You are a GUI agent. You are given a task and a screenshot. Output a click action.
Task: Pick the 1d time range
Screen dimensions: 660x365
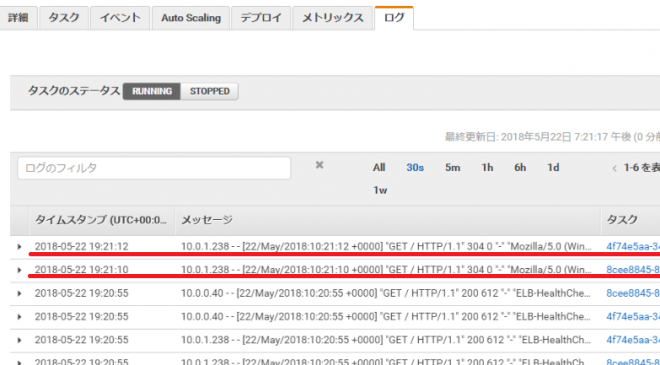(x=553, y=168)
